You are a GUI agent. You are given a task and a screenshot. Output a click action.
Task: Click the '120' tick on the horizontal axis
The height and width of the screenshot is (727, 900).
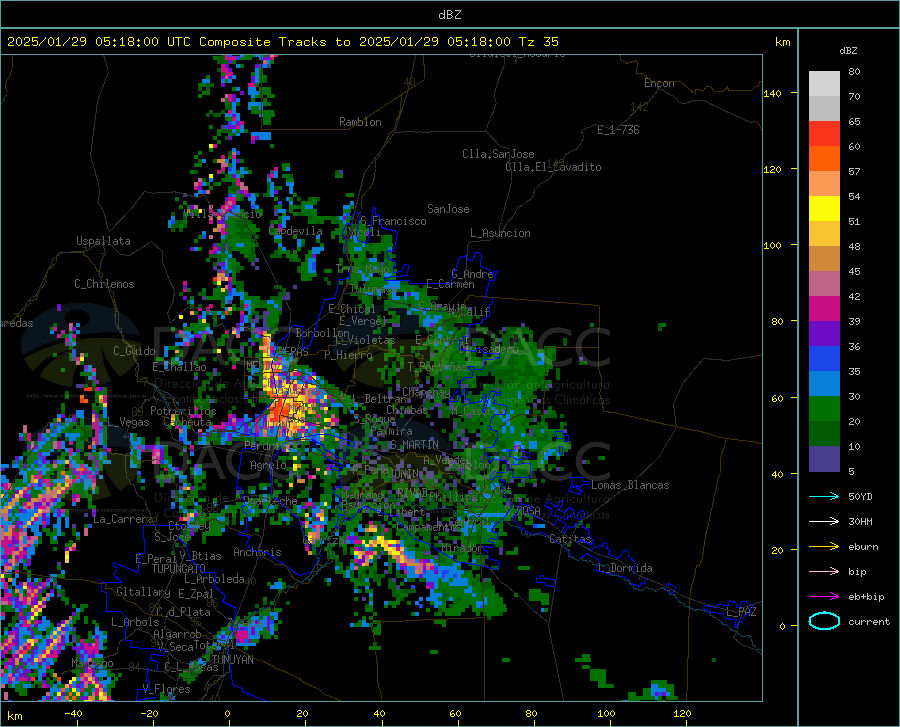(x=682, y=713)
